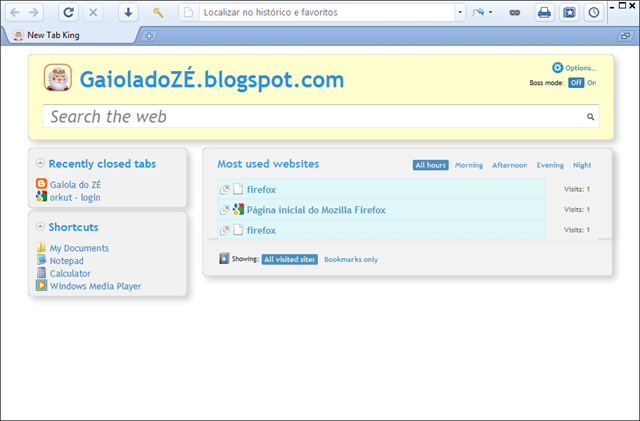Filter by Evening
Image resolution: width=640 pixels, height=421 pixels.
[550, 165]
